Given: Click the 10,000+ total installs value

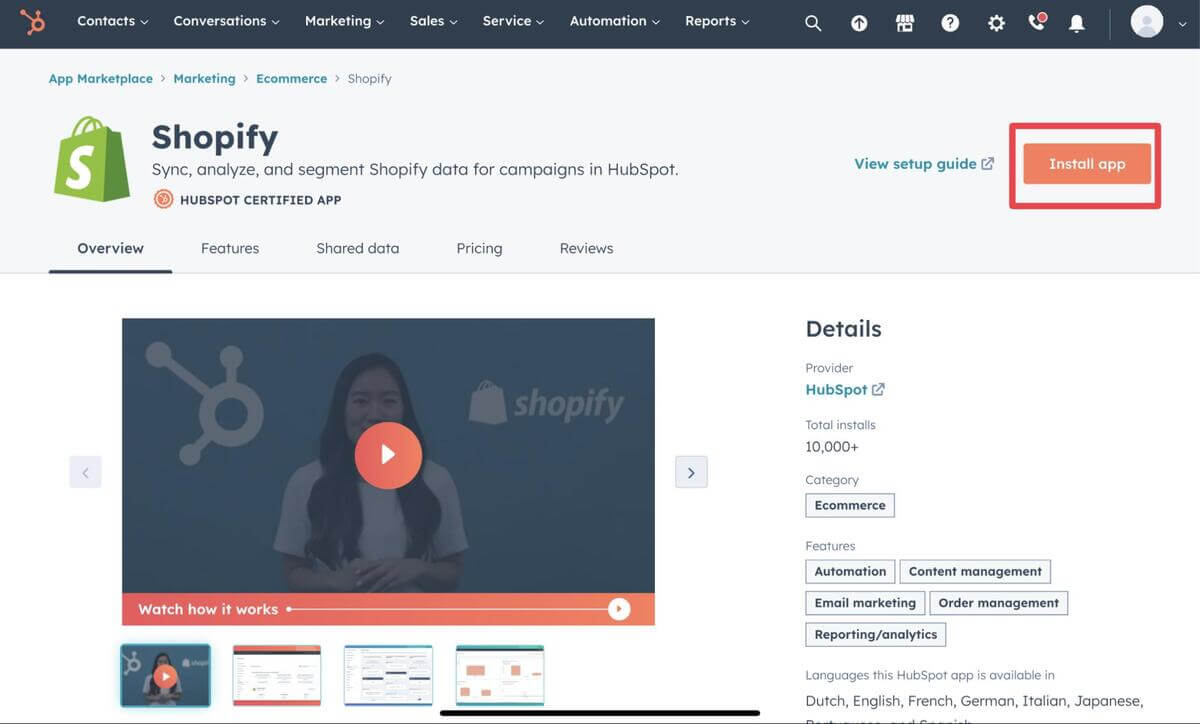Looking at the screenshot, I should (x=832, y=447).
